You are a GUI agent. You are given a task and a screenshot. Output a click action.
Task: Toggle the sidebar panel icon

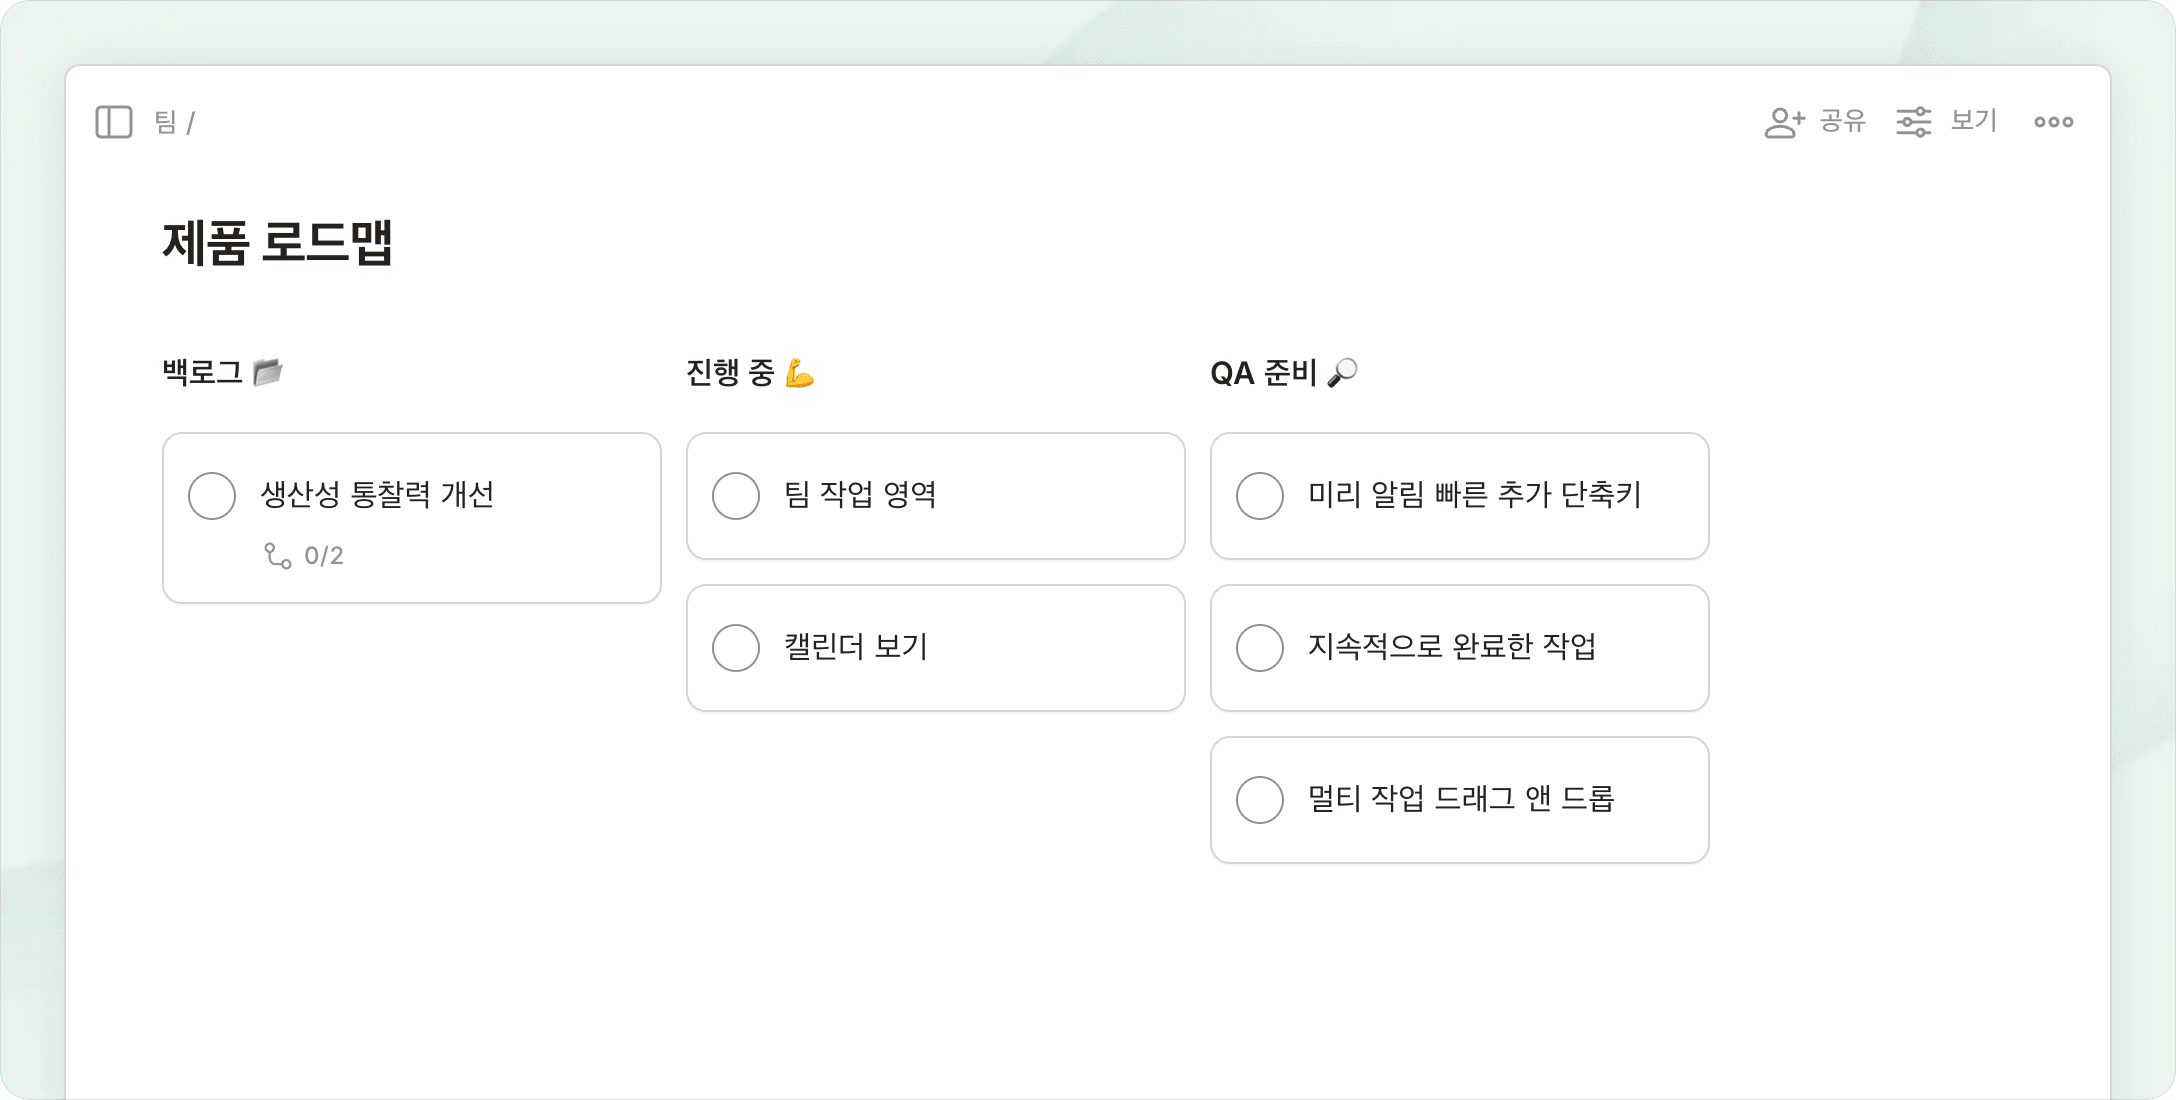tap(114, 122)
